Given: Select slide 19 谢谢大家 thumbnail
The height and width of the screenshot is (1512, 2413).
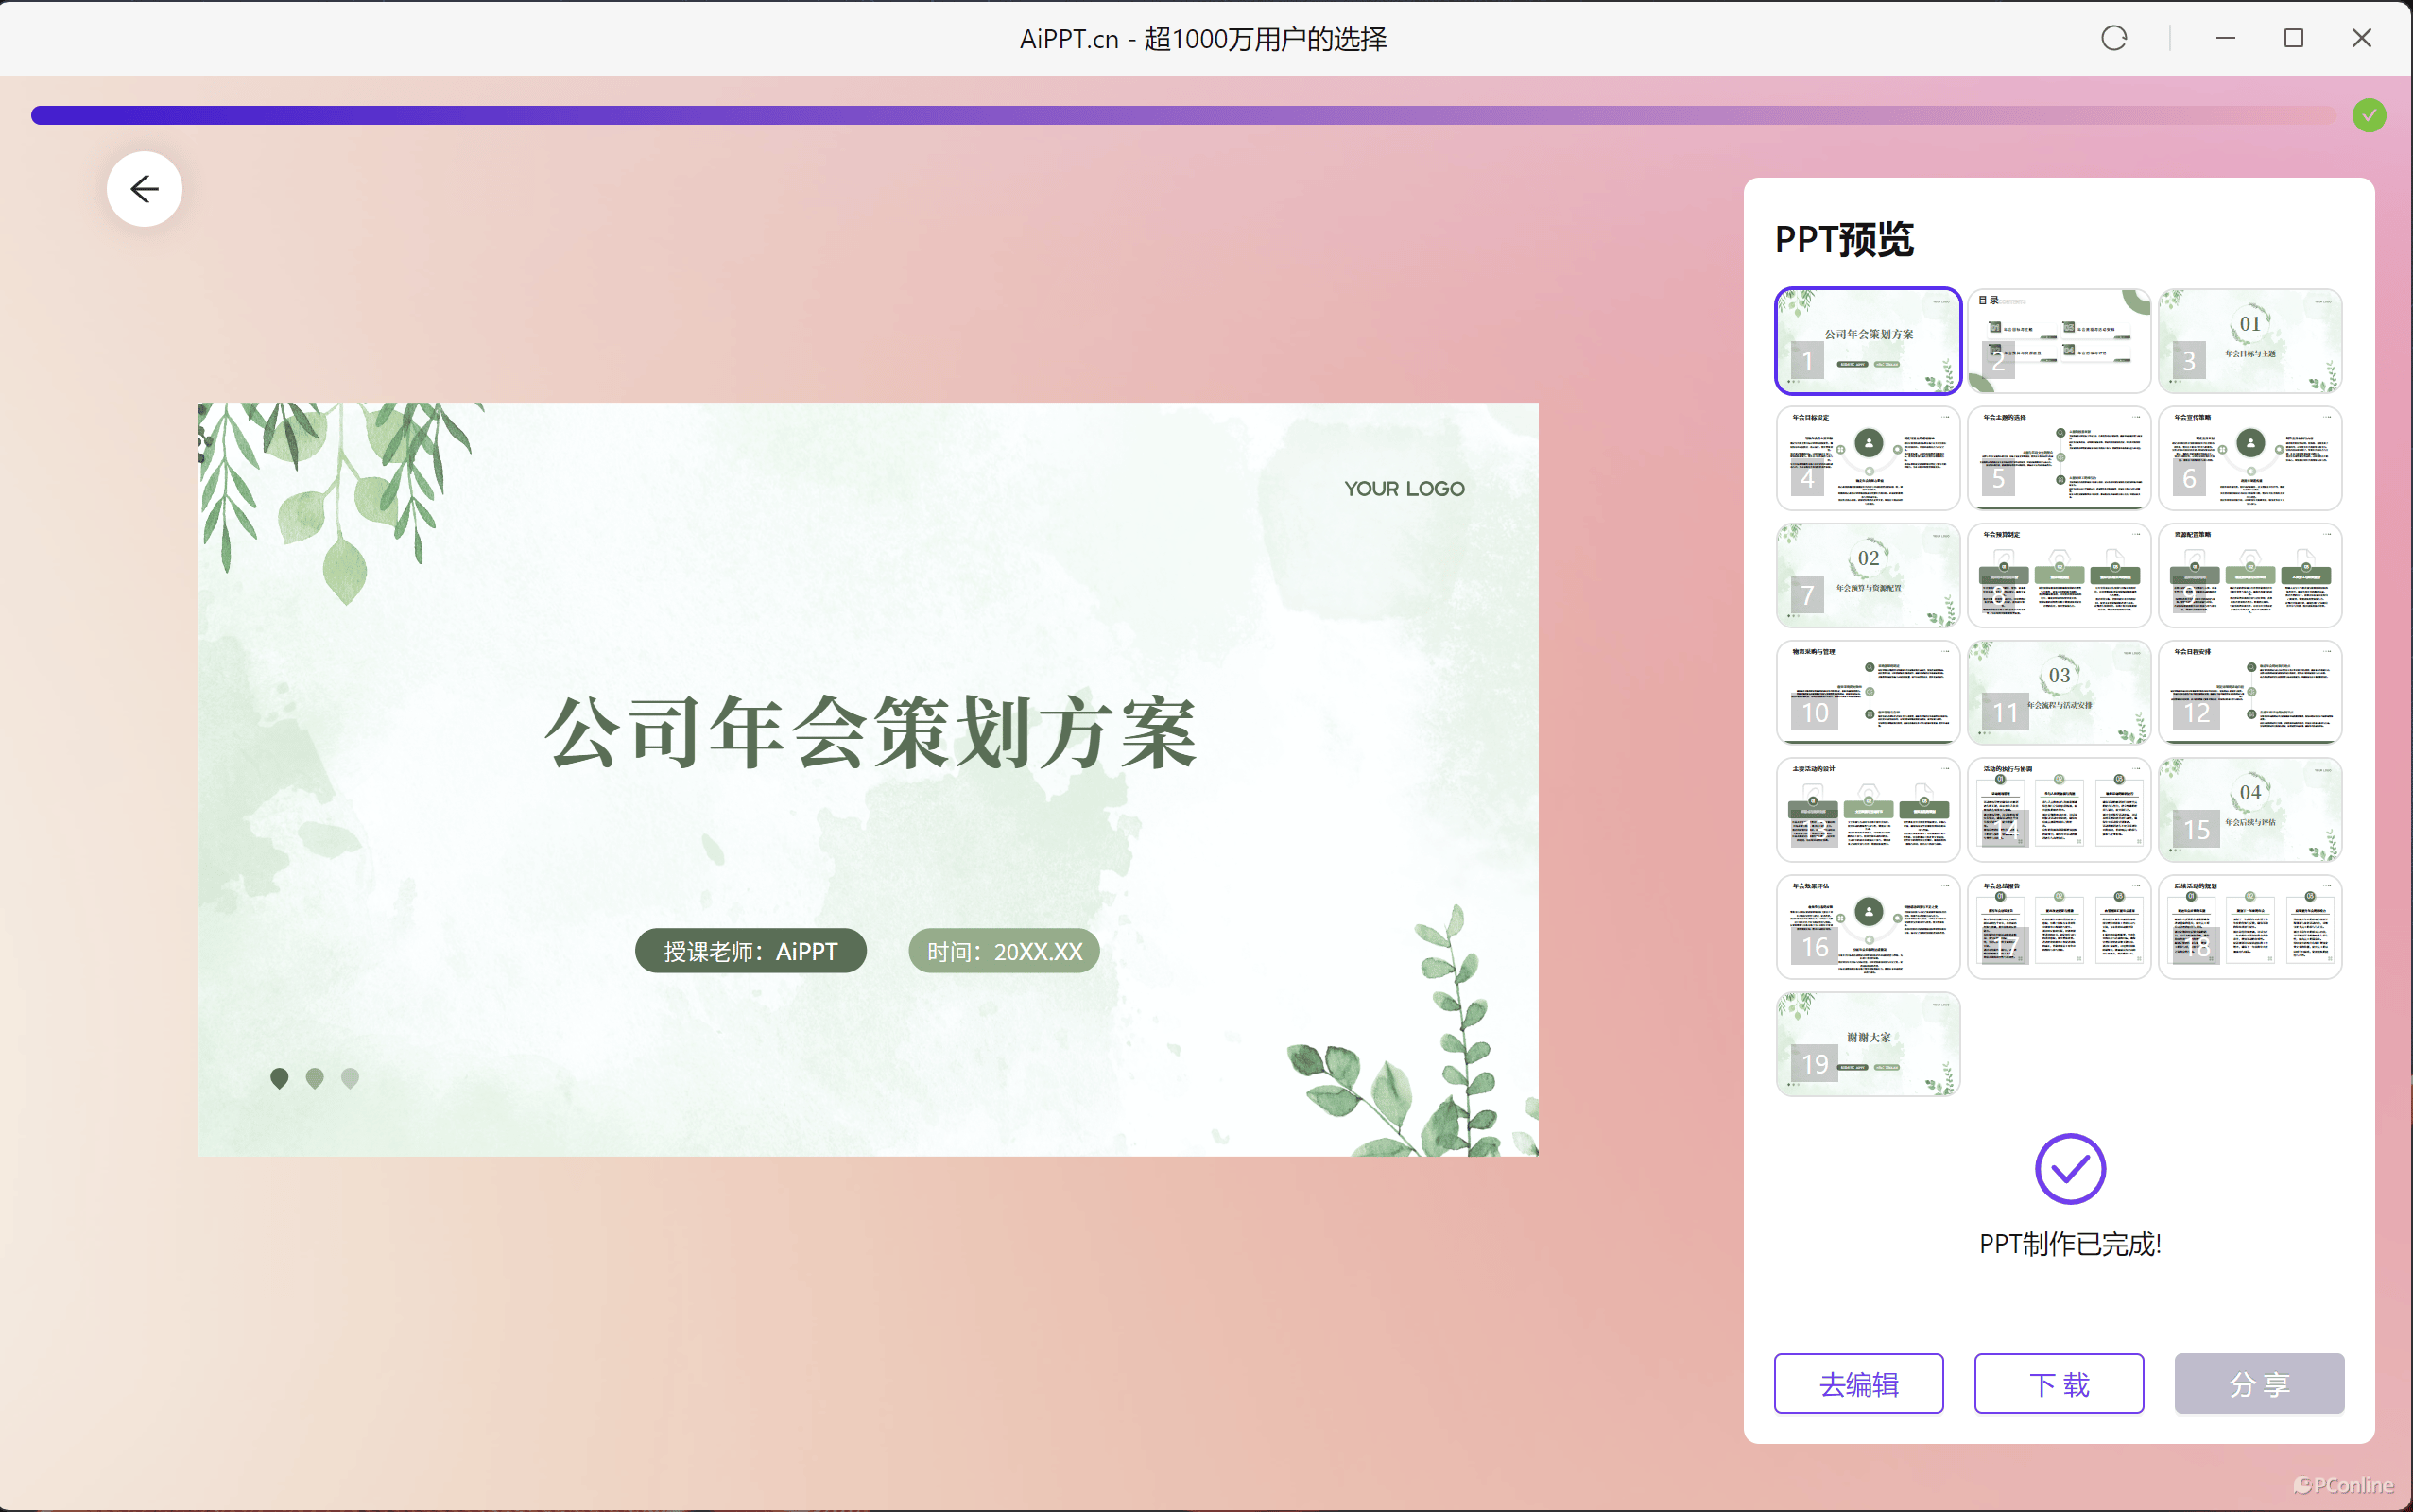Looking at the screenshot, I should (1867, 1043).
